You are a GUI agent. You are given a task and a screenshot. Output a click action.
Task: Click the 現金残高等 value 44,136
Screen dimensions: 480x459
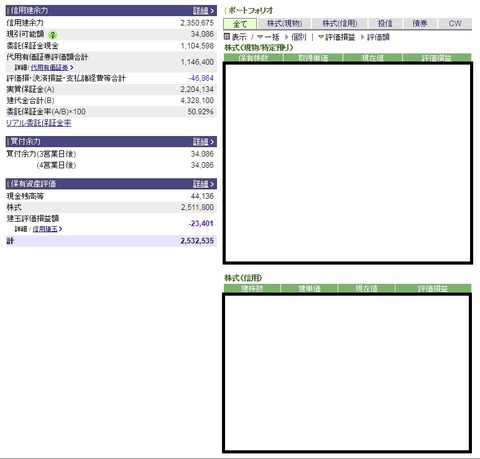(x=202, y=196)
